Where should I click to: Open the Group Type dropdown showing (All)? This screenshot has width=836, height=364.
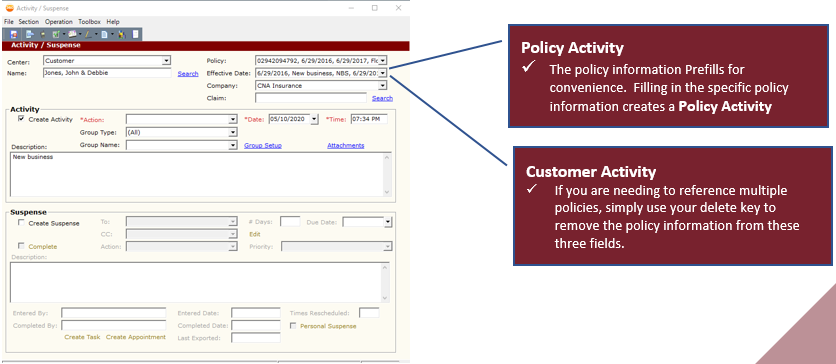[x=233, y=132]
